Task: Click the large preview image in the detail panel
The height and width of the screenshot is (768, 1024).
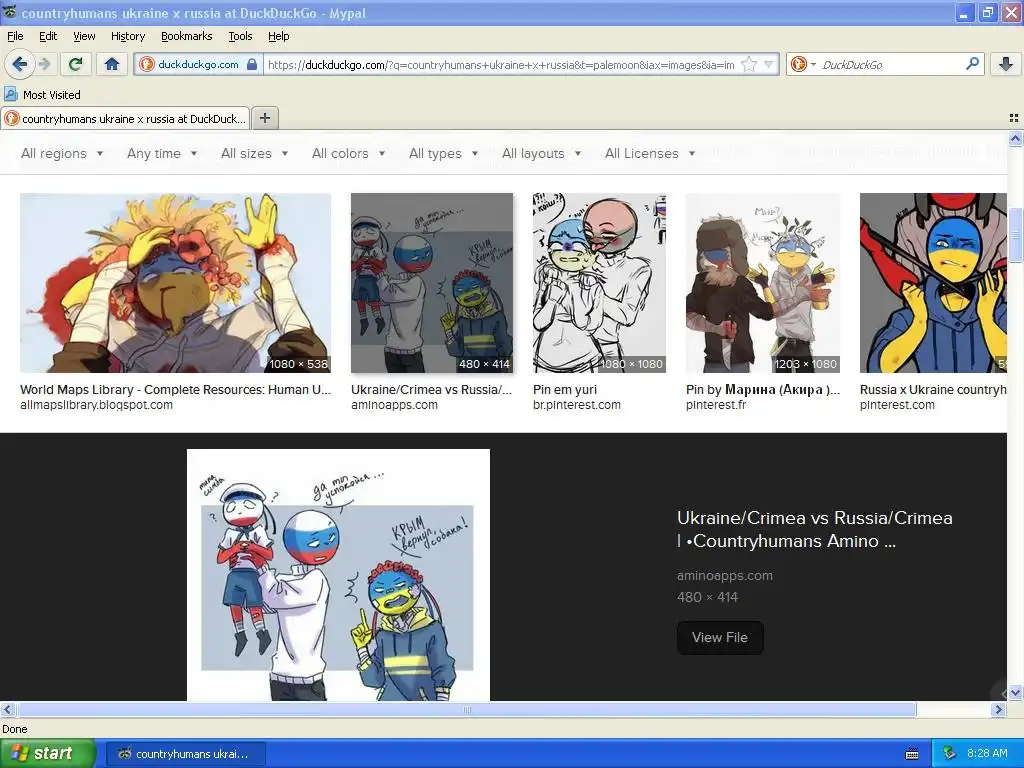Action: pos(338,575)
